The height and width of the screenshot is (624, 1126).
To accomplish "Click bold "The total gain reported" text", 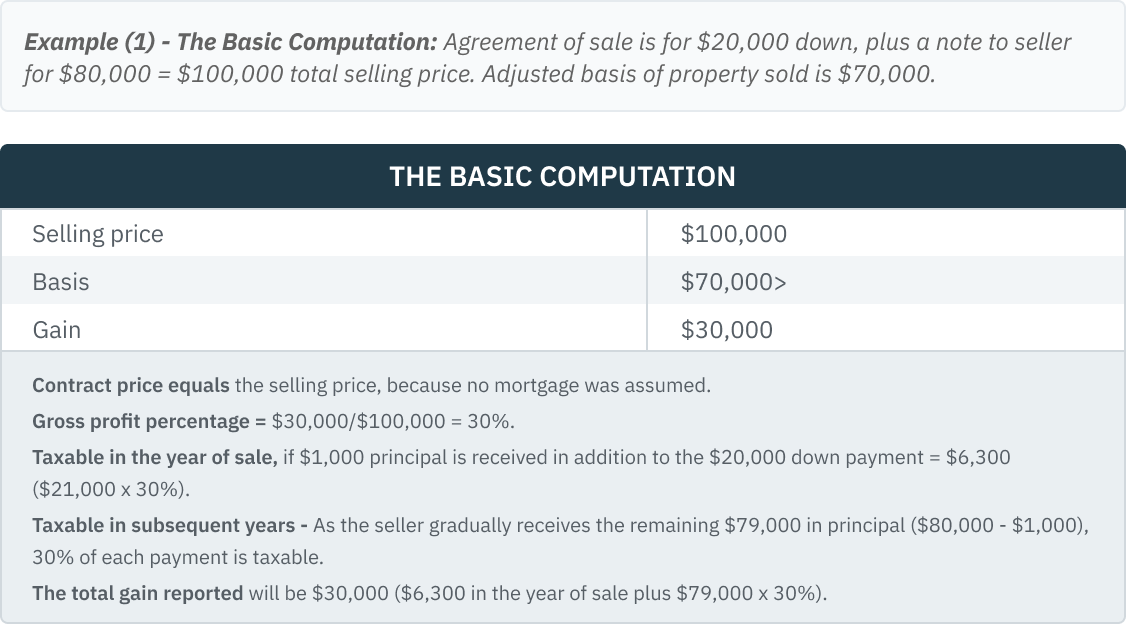I will pyautogui.click(x=137, y=593).
